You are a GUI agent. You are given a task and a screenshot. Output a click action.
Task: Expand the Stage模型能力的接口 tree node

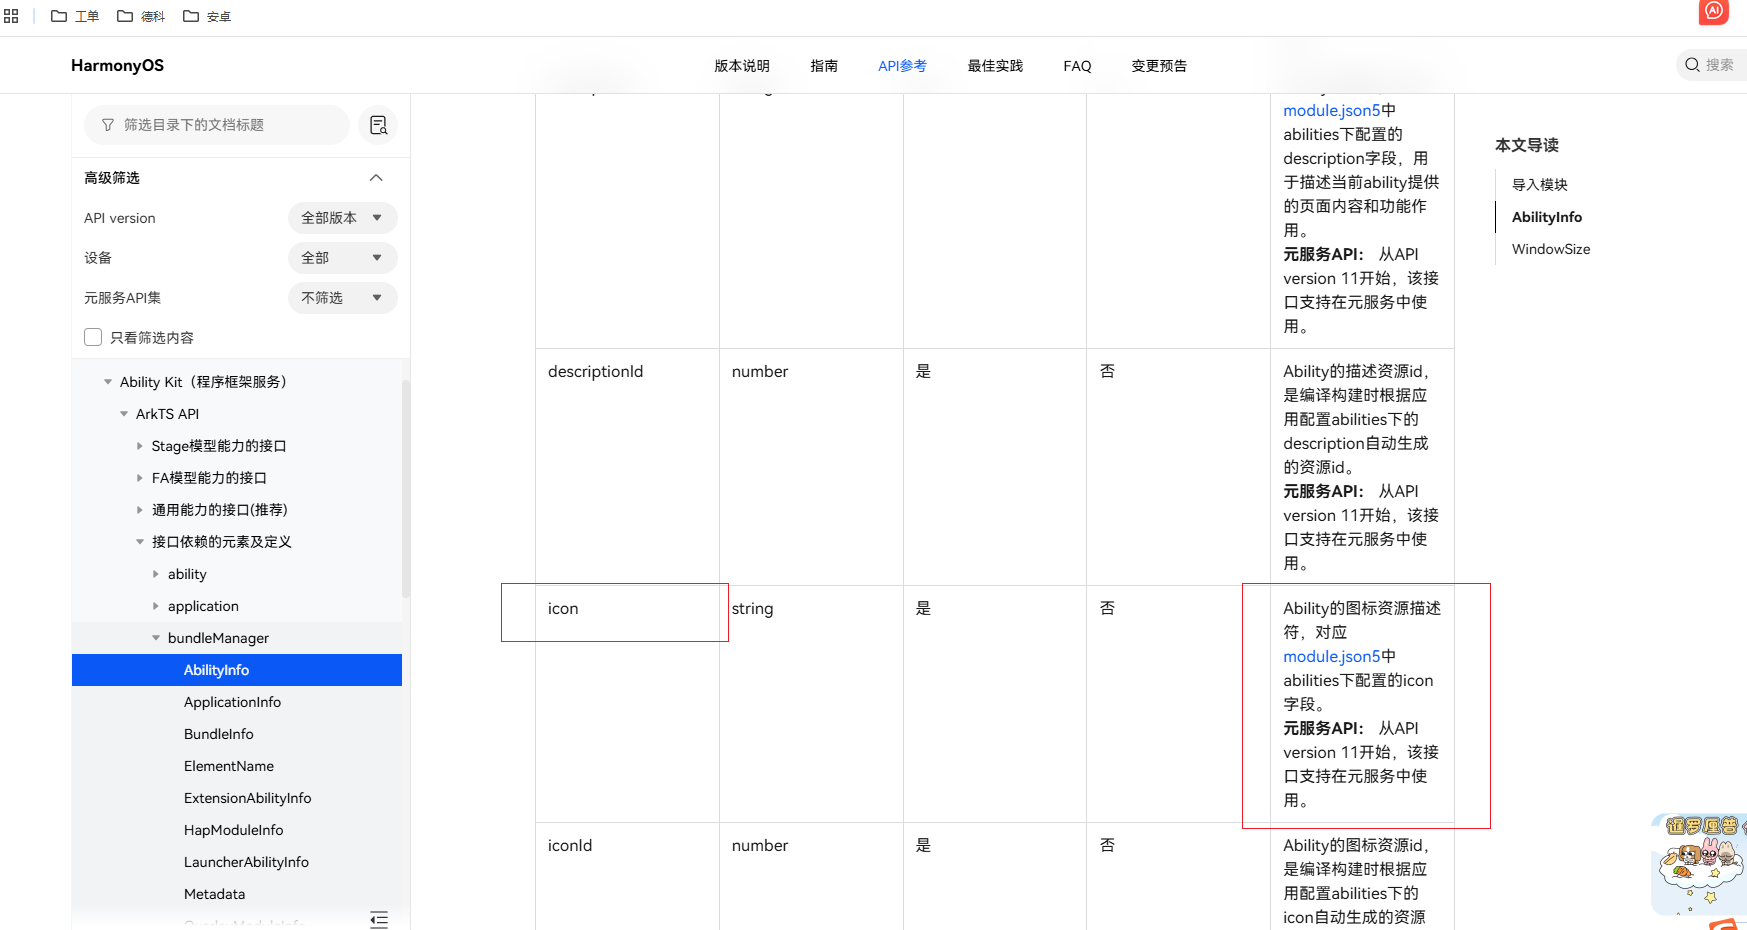[x=140, y=446]
